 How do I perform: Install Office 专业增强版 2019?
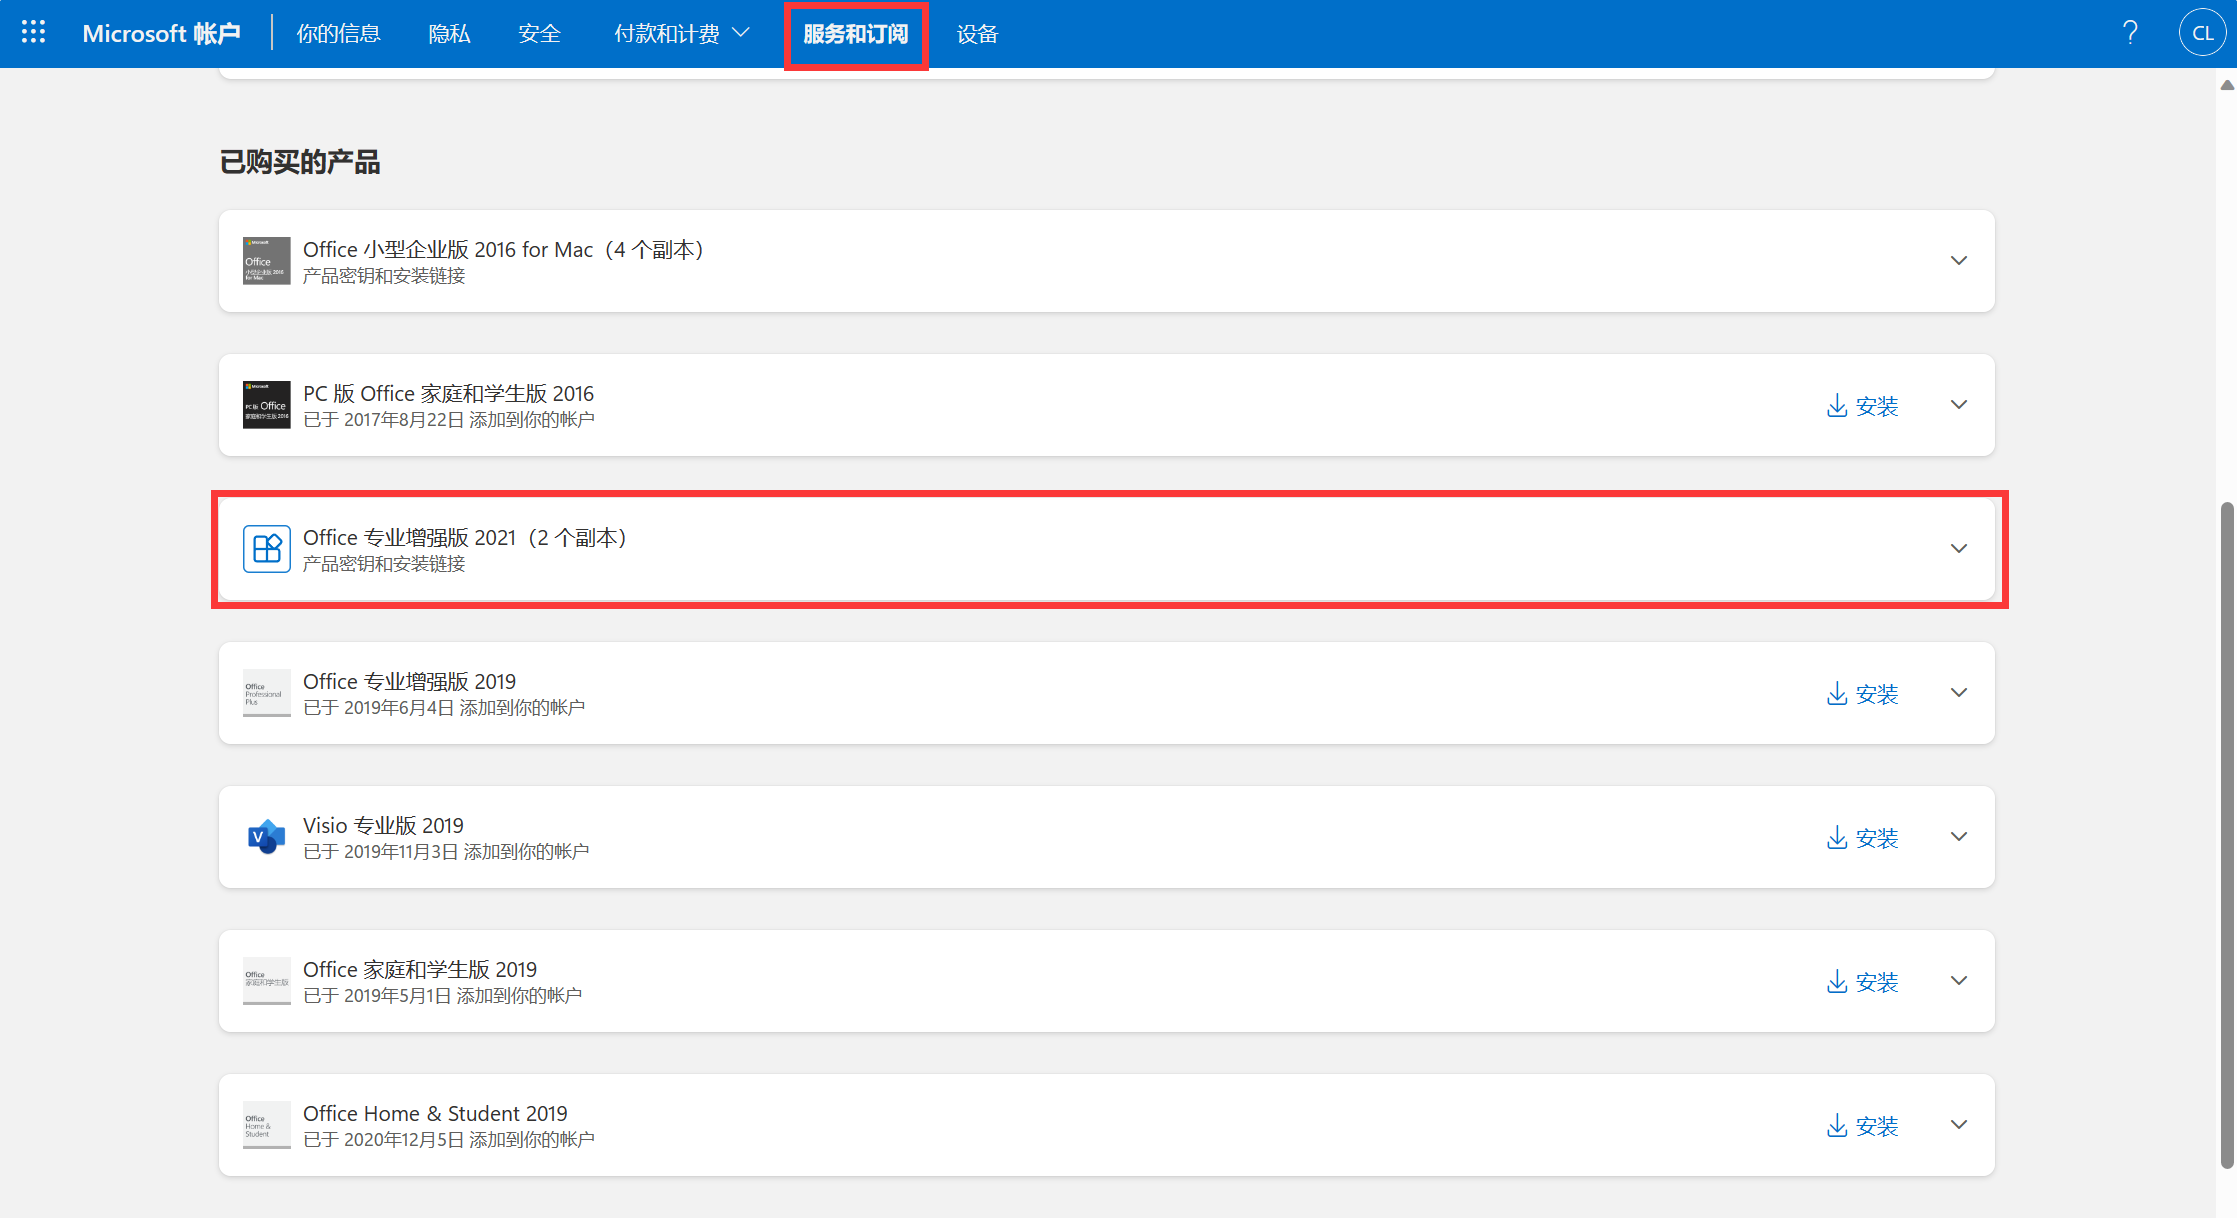pos(1862,694)
